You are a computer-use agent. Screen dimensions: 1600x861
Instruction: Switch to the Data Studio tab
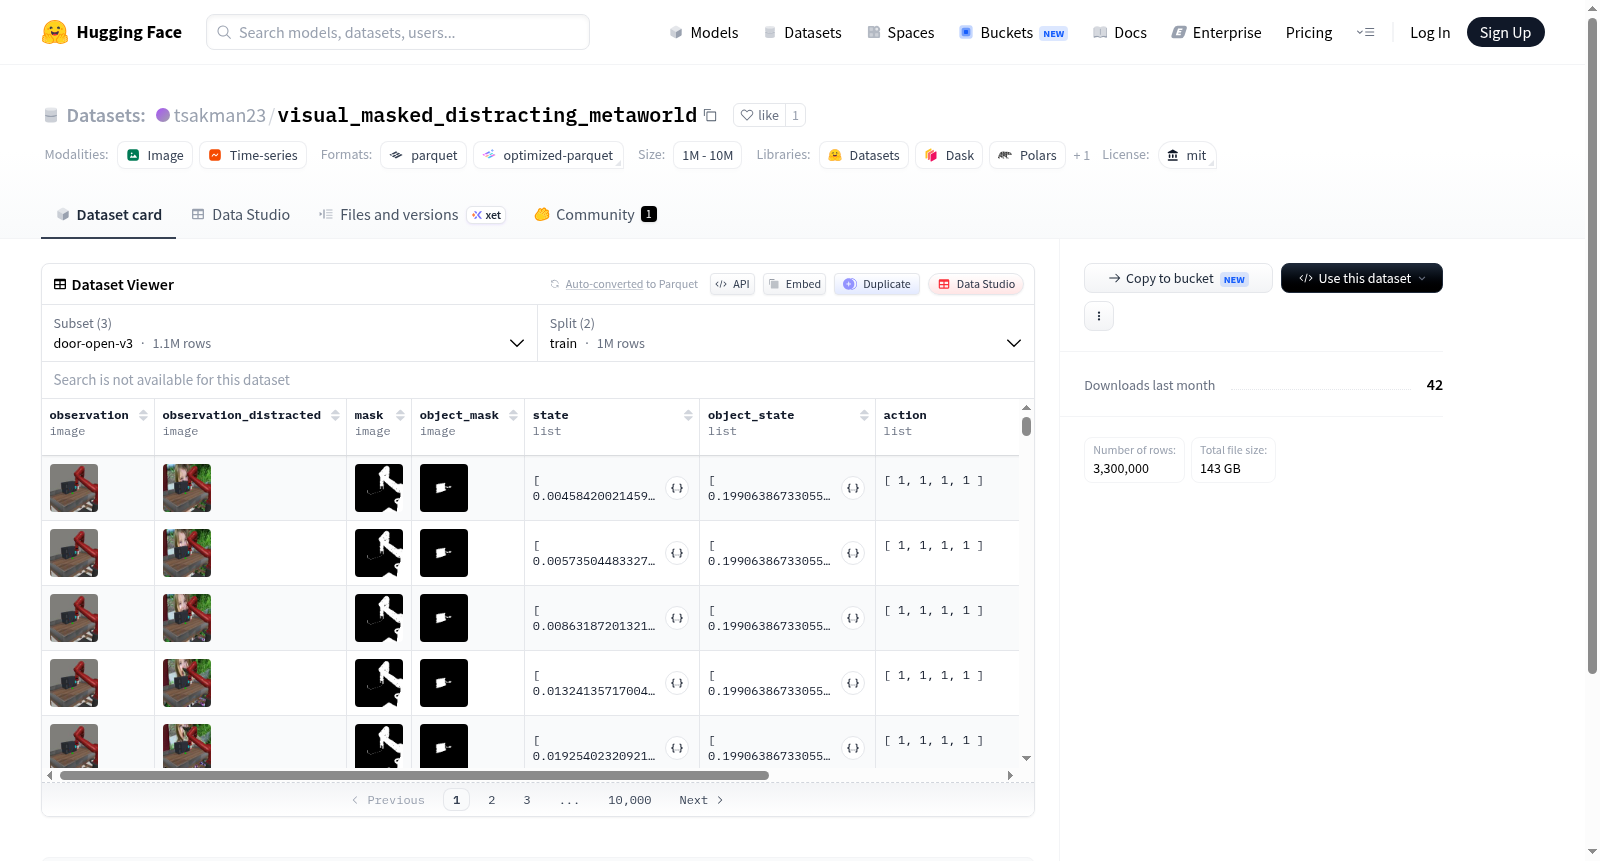[240, 215]
